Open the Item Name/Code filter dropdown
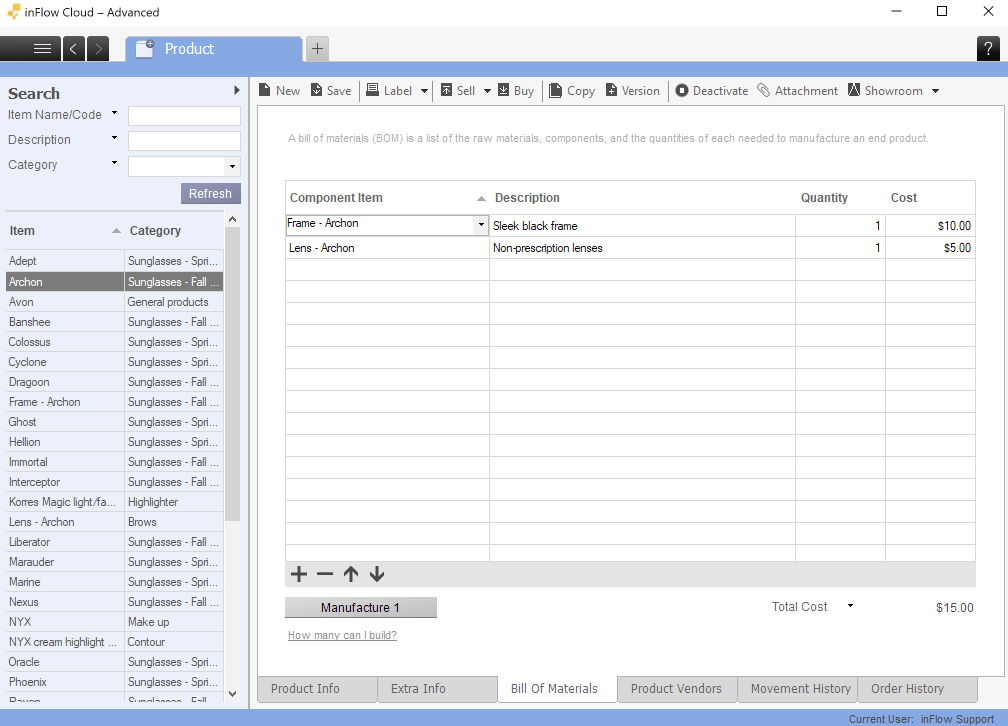The height and width of the screenshot is (726, 1008). (x=114, y=113)
